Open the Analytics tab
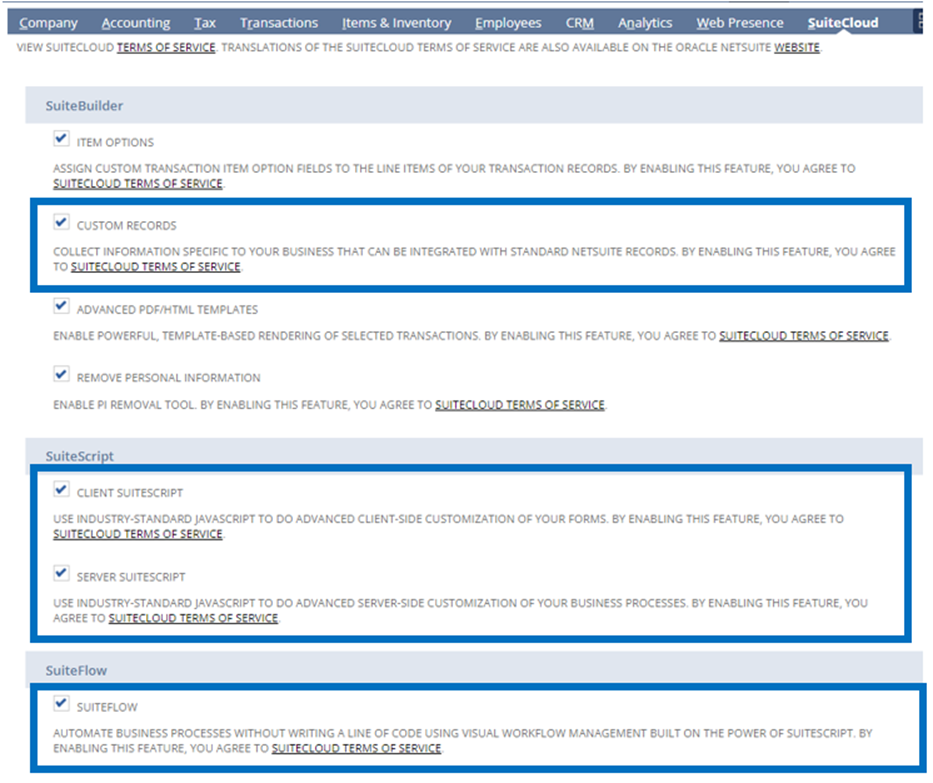The width and height of the screenshot is (933, 783). tap(645, 23)
